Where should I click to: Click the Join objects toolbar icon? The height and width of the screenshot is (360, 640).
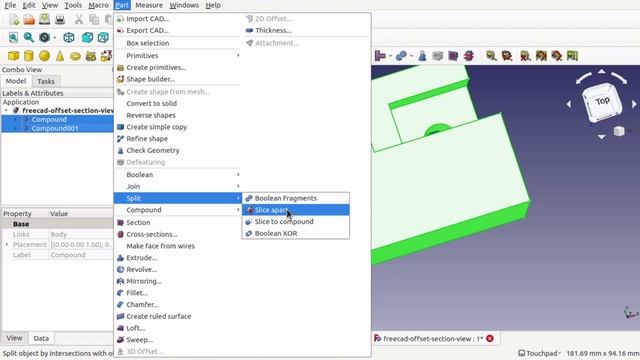click(380, 56)
